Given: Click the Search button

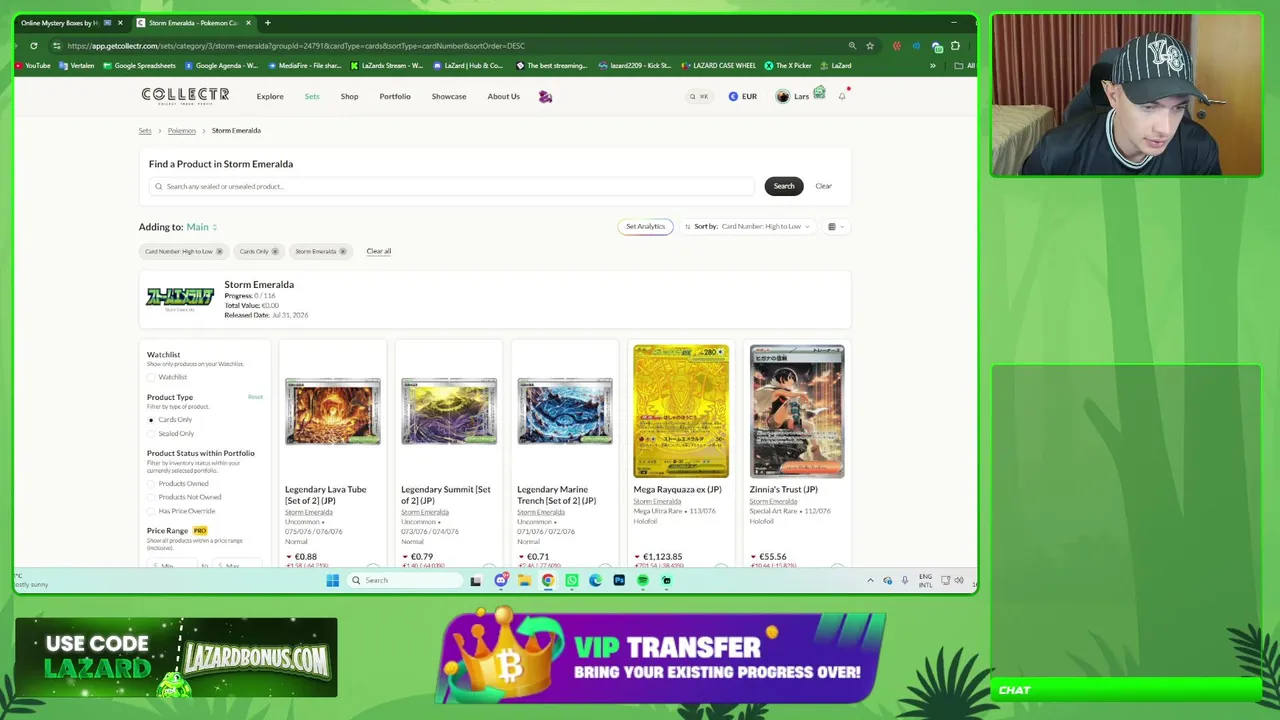Looking at the screenshot, I should pyautogui.click(x=784, y=186).
